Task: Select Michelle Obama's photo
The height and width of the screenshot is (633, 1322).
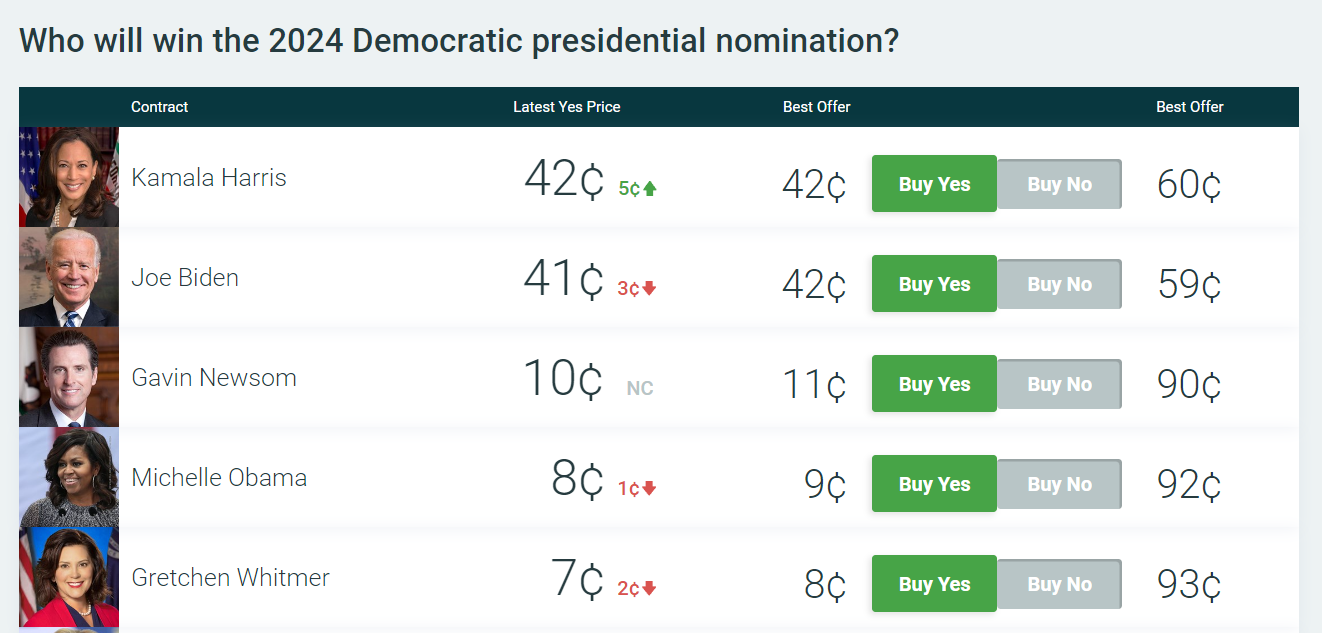Action: pos(69,477)
